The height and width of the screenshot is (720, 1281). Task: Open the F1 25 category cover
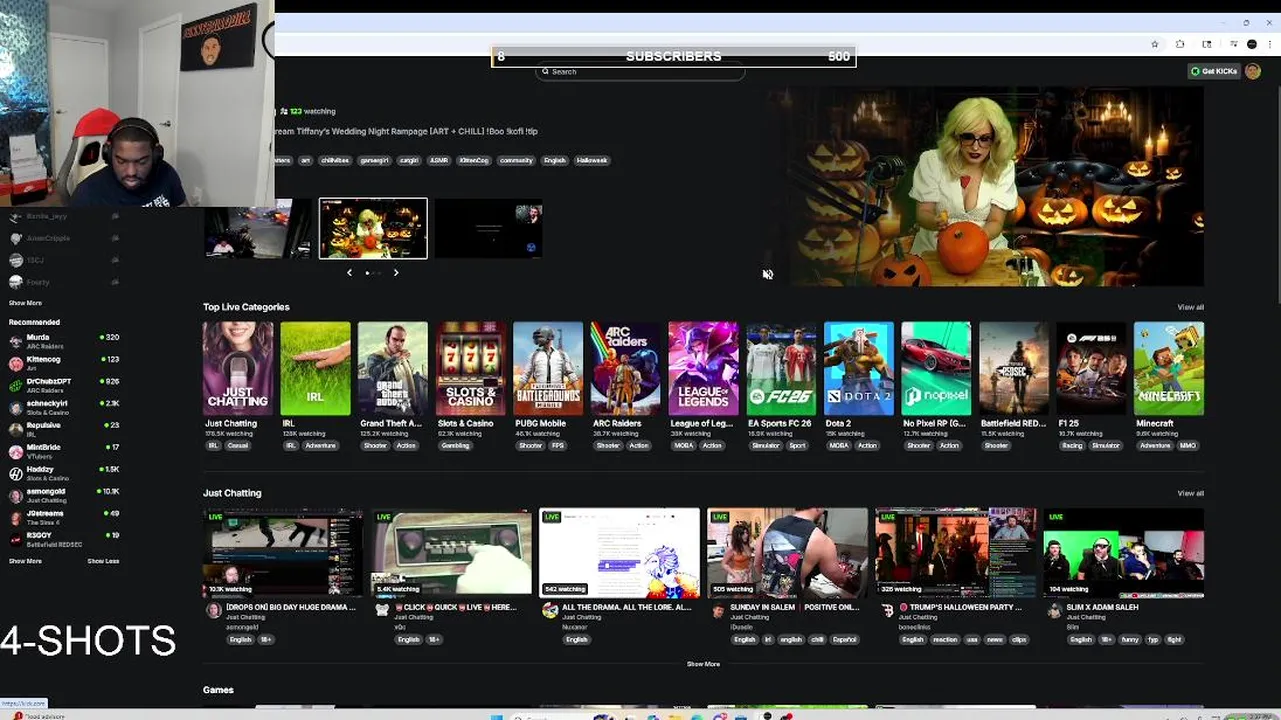tap(1091, 368)
